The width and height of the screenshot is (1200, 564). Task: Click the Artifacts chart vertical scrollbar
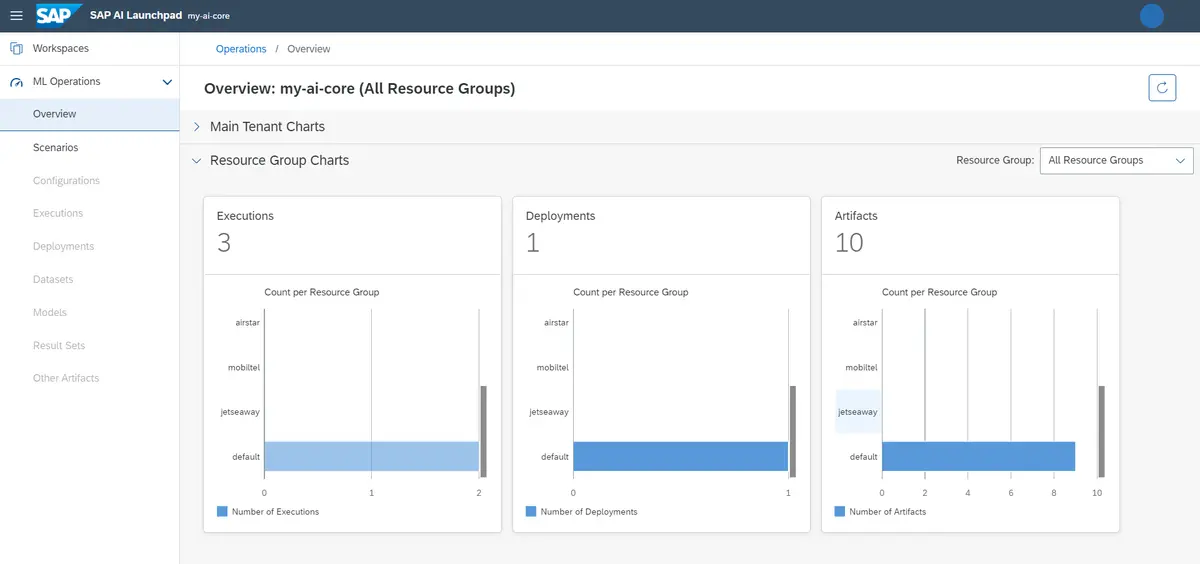pyautogui.click(x=1101, y=431)
